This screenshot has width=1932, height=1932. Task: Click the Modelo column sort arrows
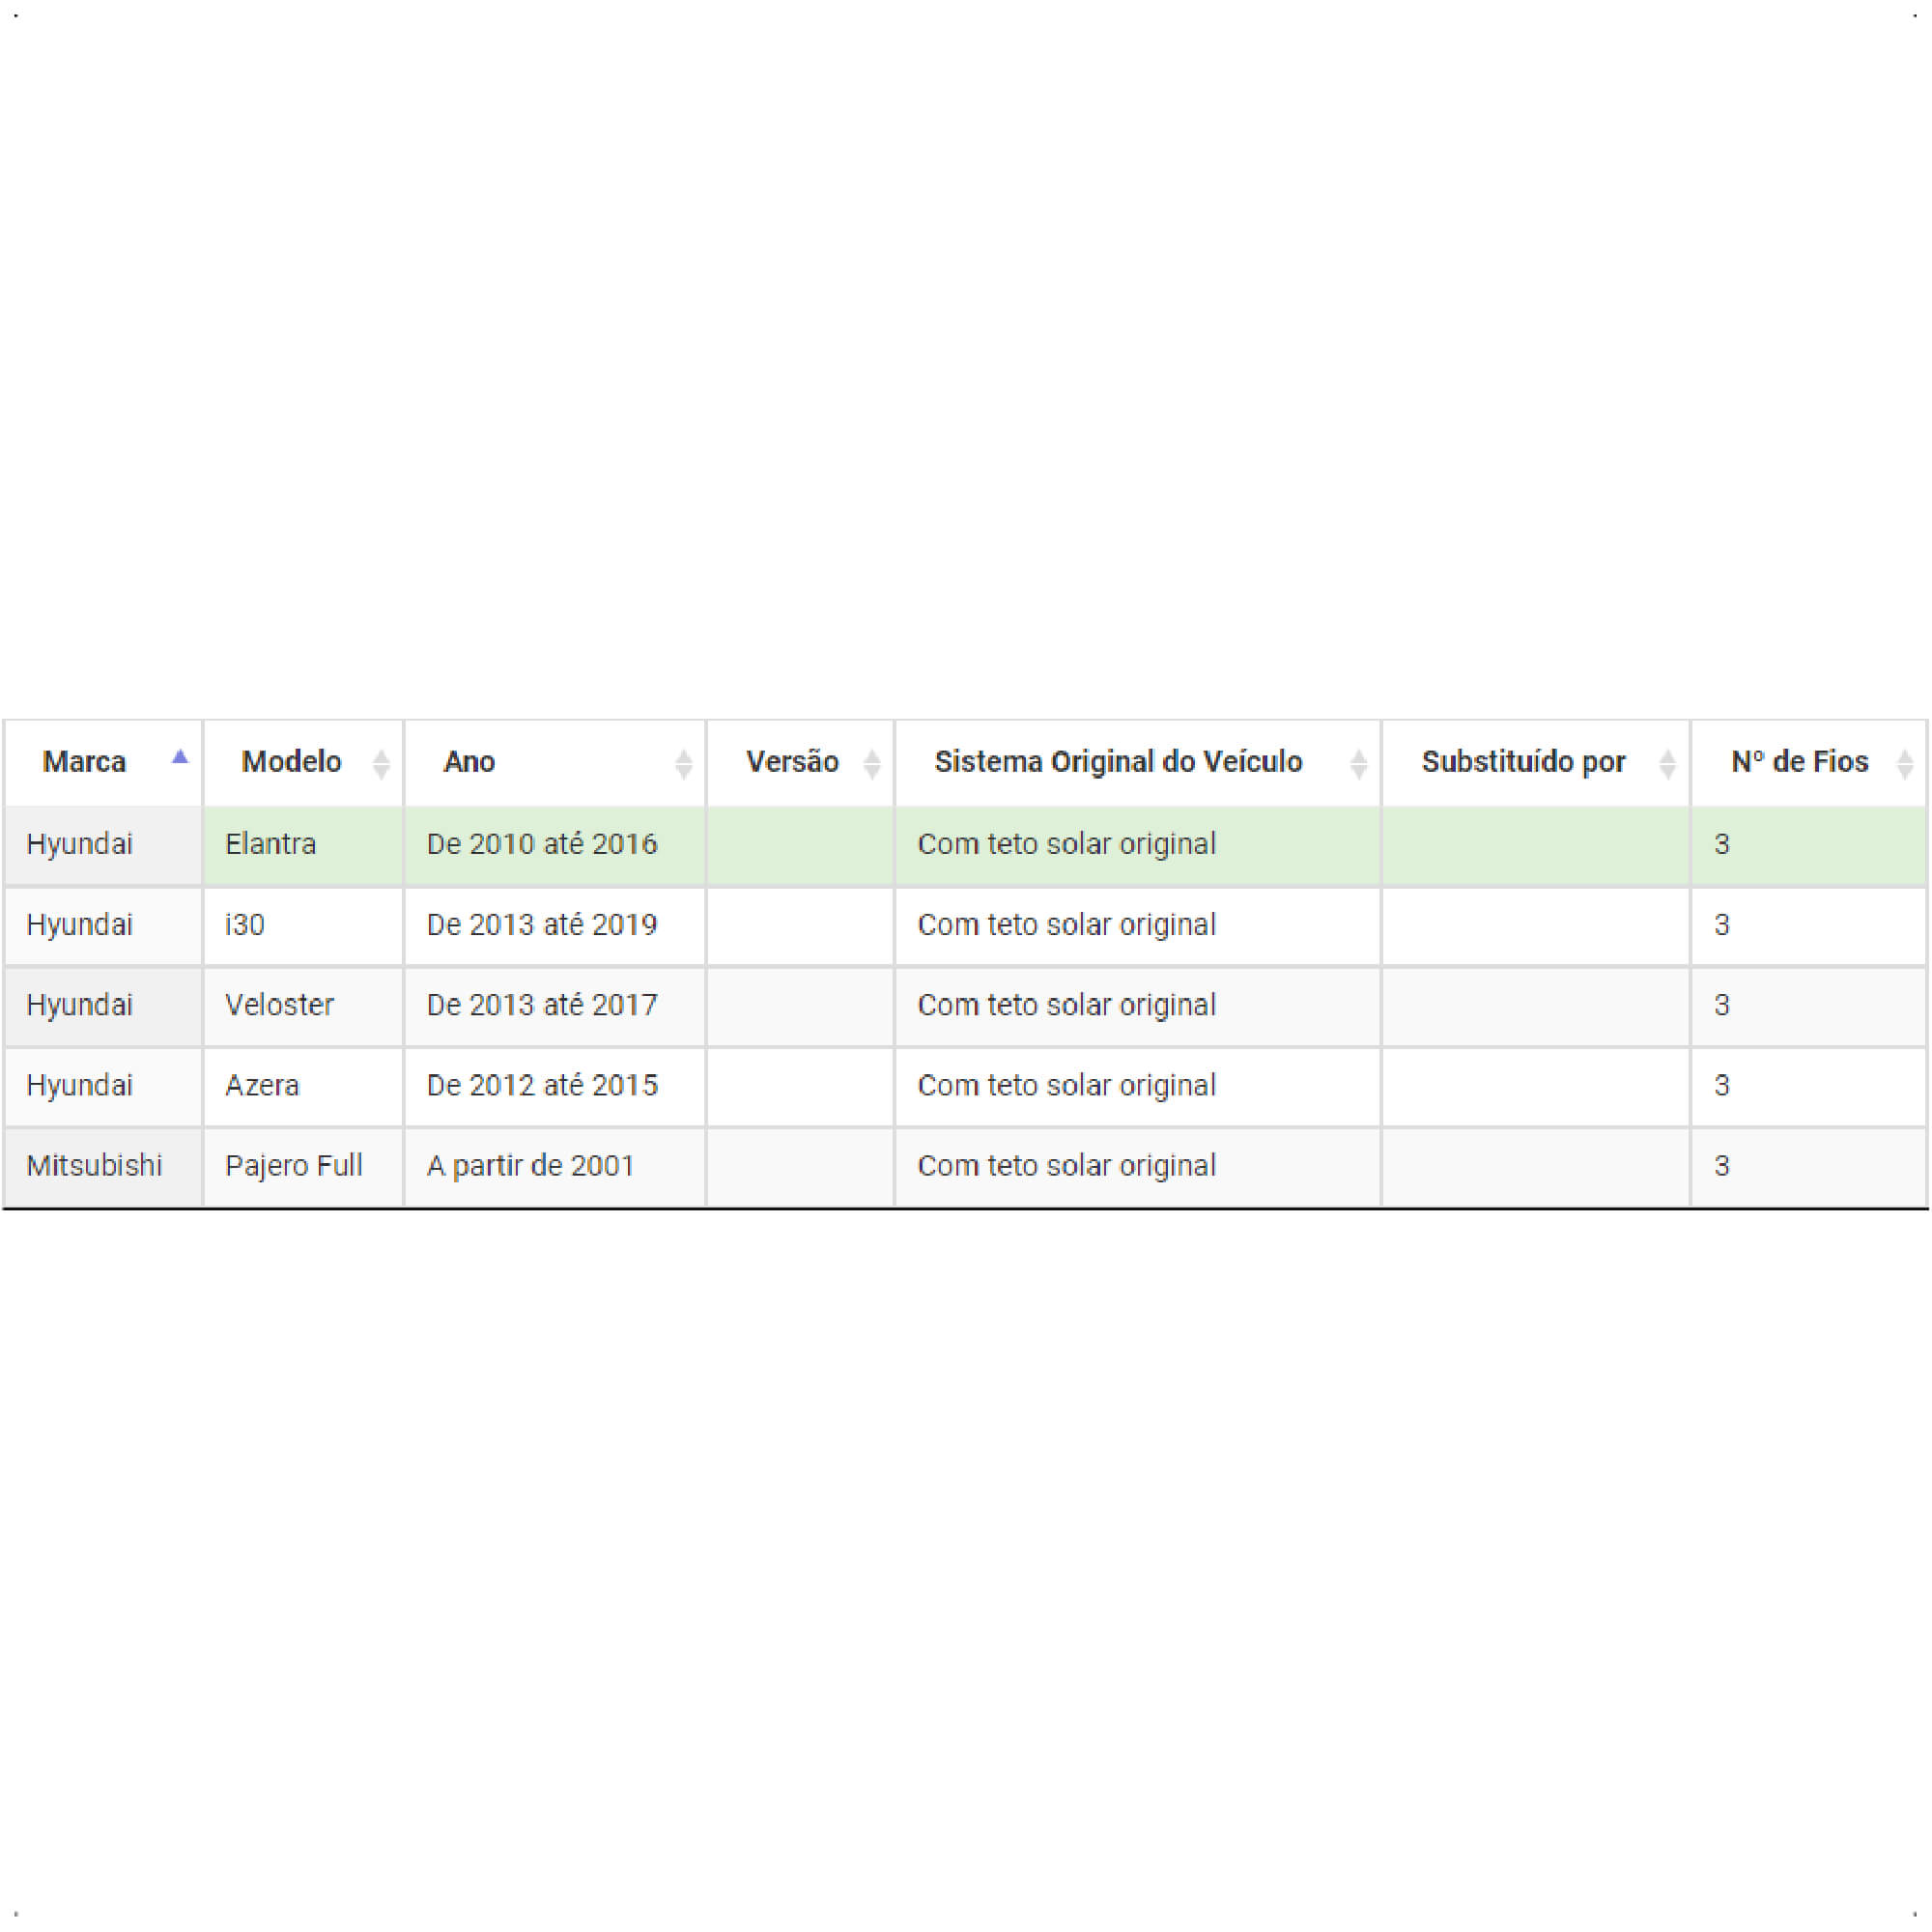click(x=381, y=764)
